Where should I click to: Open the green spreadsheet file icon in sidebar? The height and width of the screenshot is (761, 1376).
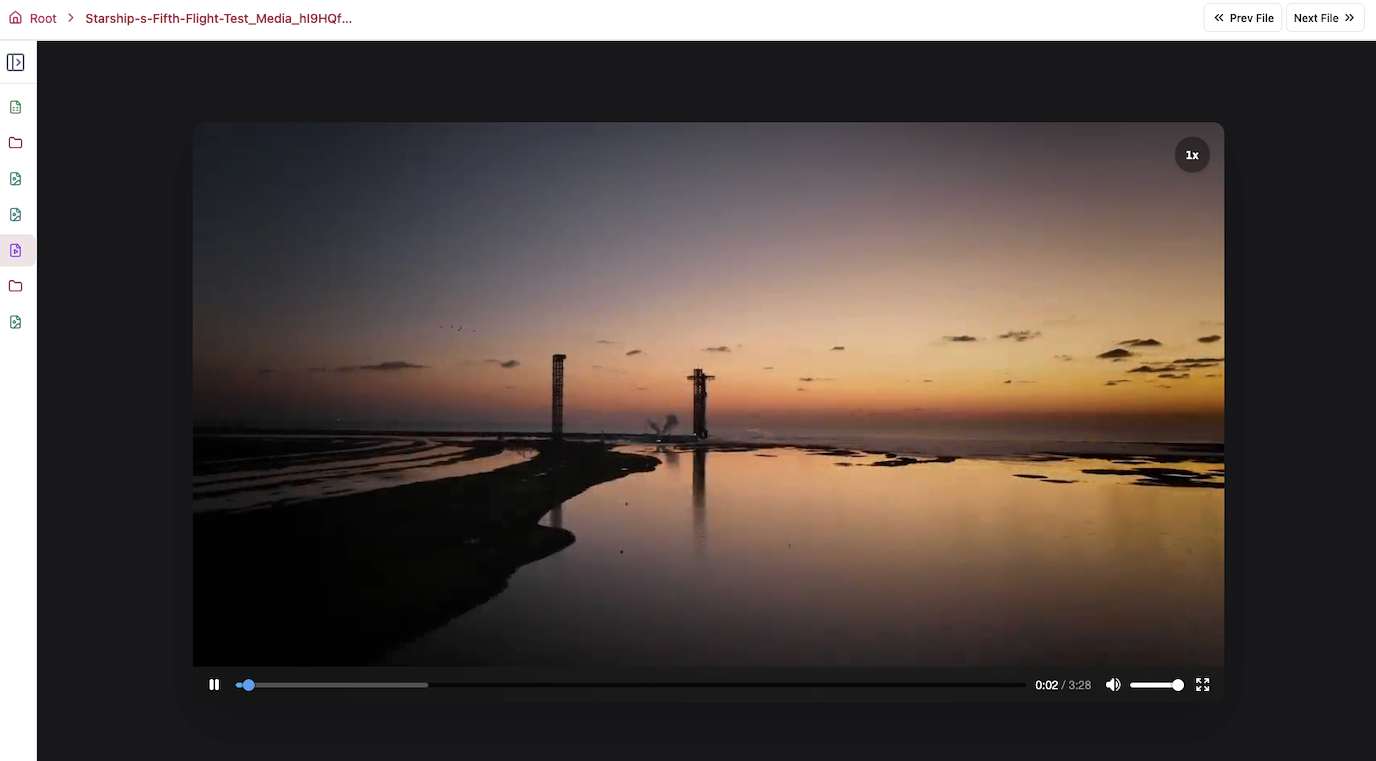tap(16, 107)
